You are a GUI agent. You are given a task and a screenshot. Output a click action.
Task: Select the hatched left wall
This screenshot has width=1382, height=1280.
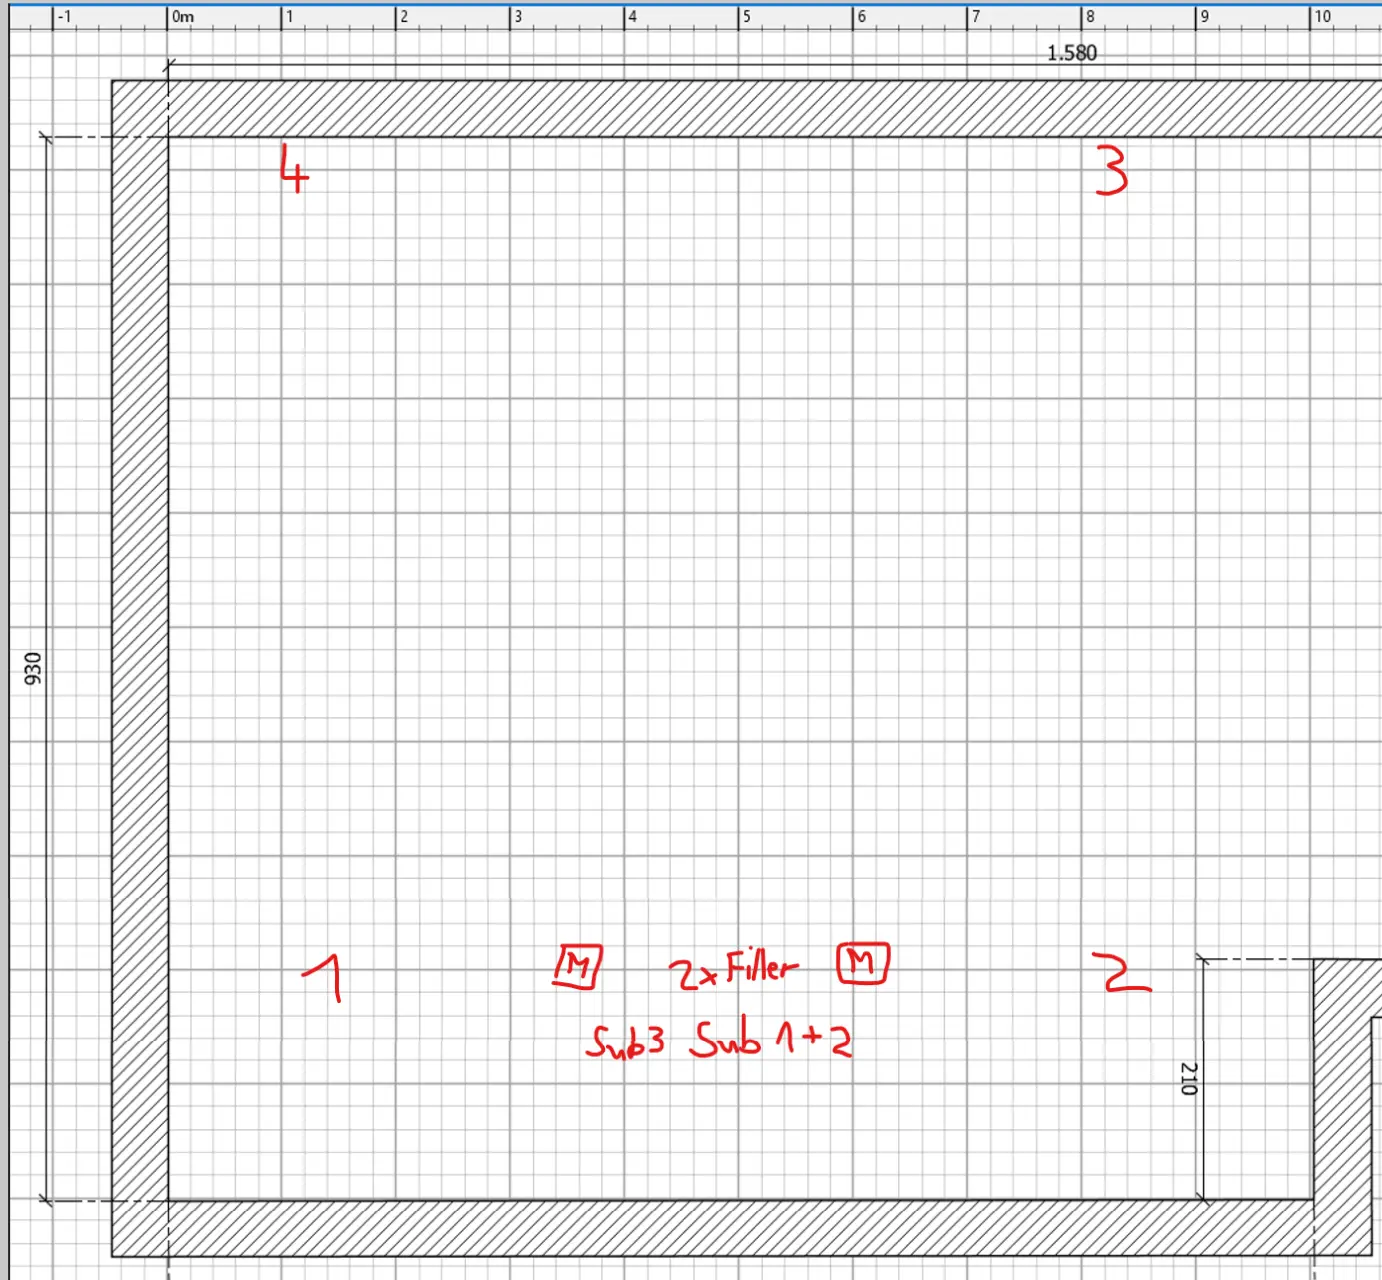(x=139, y=660)
